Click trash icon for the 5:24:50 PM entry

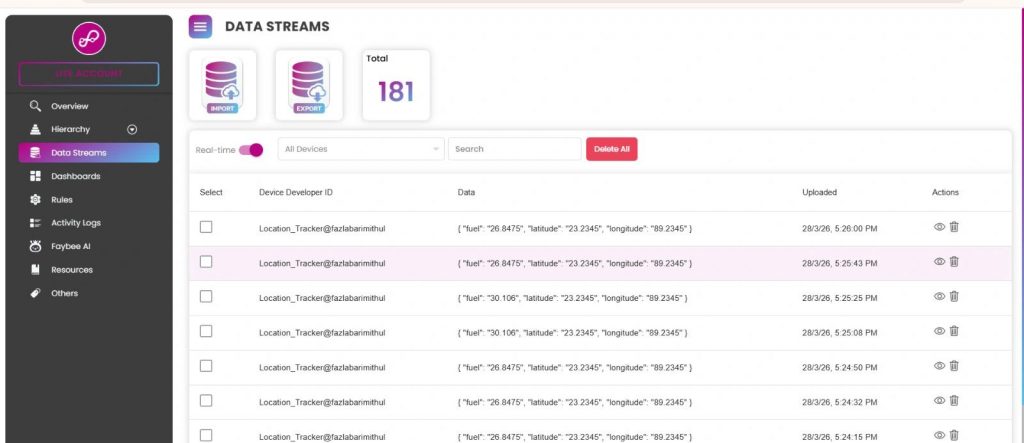click(x=954, y=366)
